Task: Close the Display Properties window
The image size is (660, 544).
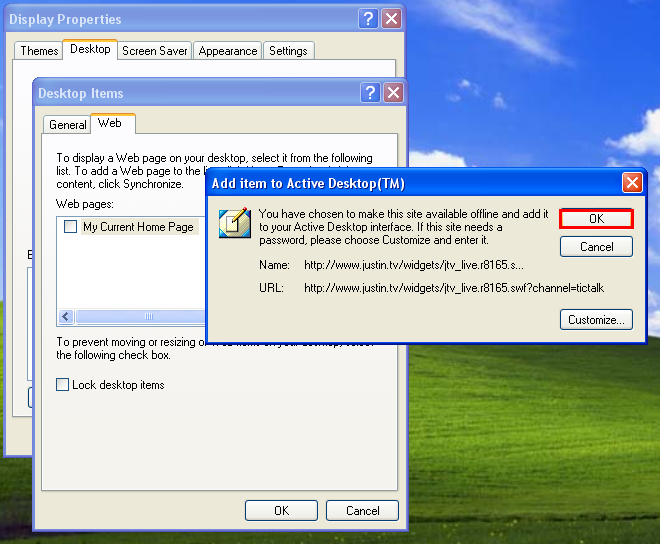Action: click(391, 19)
